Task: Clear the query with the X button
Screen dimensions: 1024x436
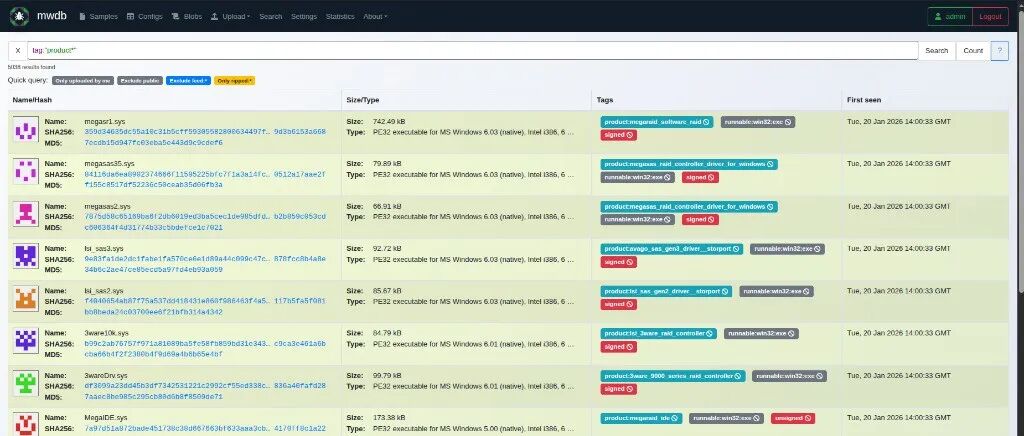Action: coord(18,50)
